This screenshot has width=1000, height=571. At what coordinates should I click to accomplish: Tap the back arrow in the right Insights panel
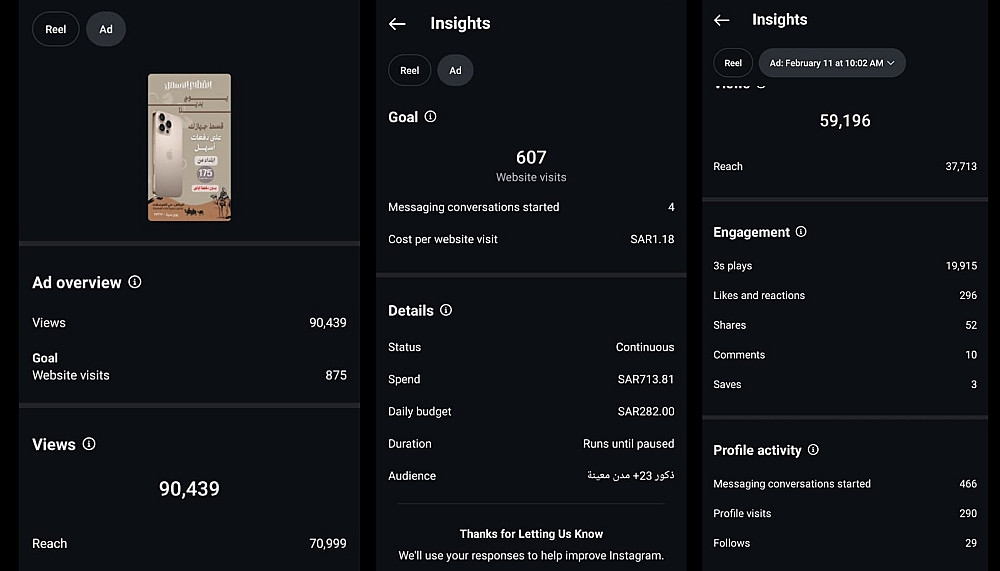[x=722, y=20]
